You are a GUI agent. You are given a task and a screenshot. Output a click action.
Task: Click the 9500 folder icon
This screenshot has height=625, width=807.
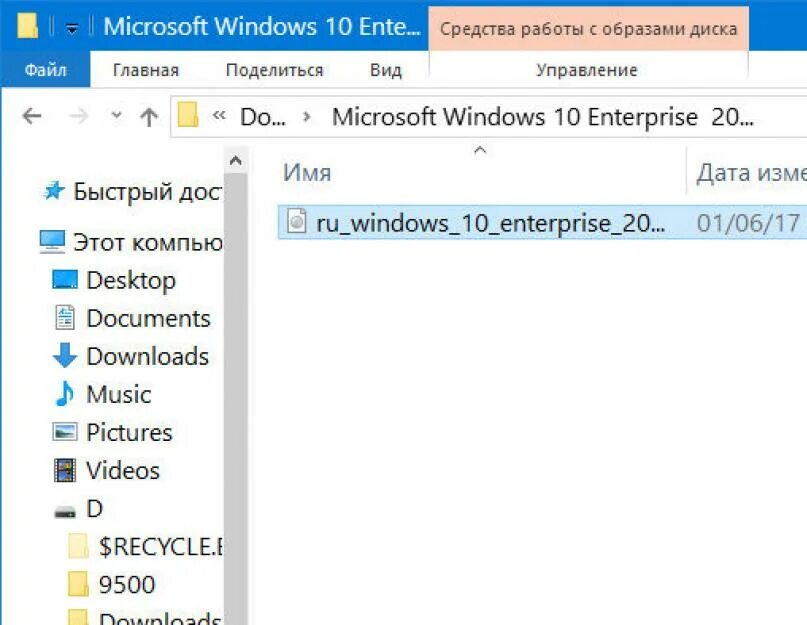[78, 584]
